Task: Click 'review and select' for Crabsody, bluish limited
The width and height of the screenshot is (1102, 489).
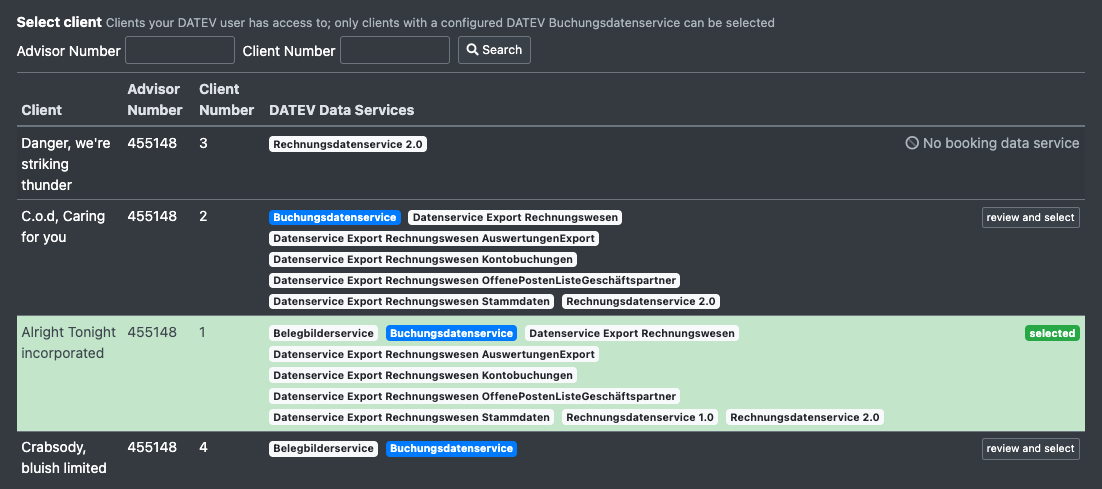Action: (x=1030, y=449)
